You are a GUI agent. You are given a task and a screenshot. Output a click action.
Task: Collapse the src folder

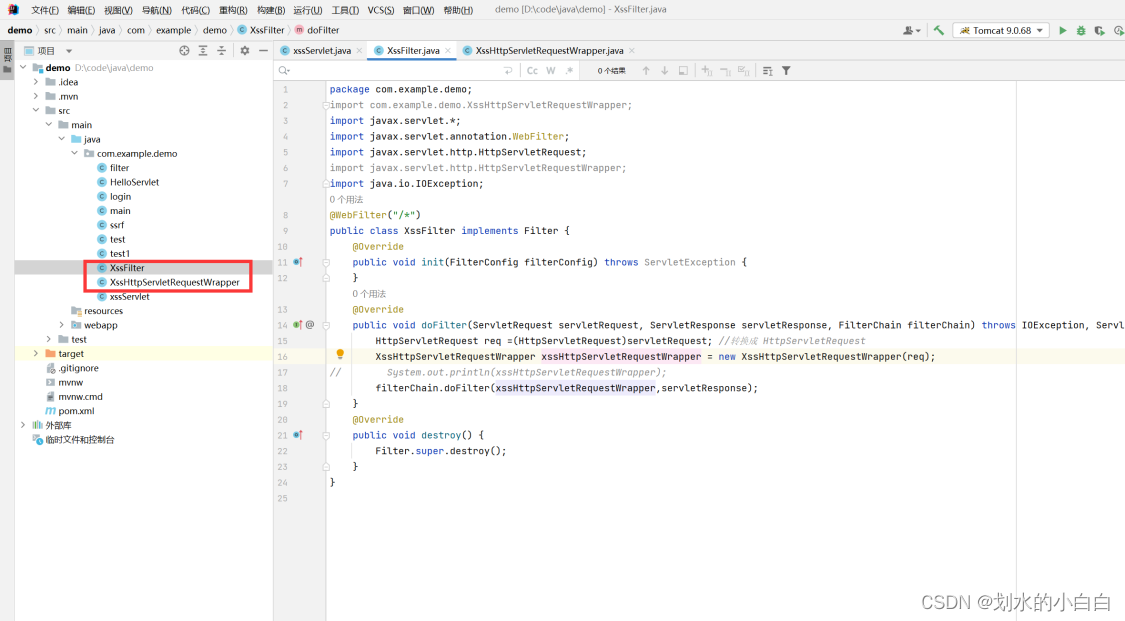coord(36,110)
